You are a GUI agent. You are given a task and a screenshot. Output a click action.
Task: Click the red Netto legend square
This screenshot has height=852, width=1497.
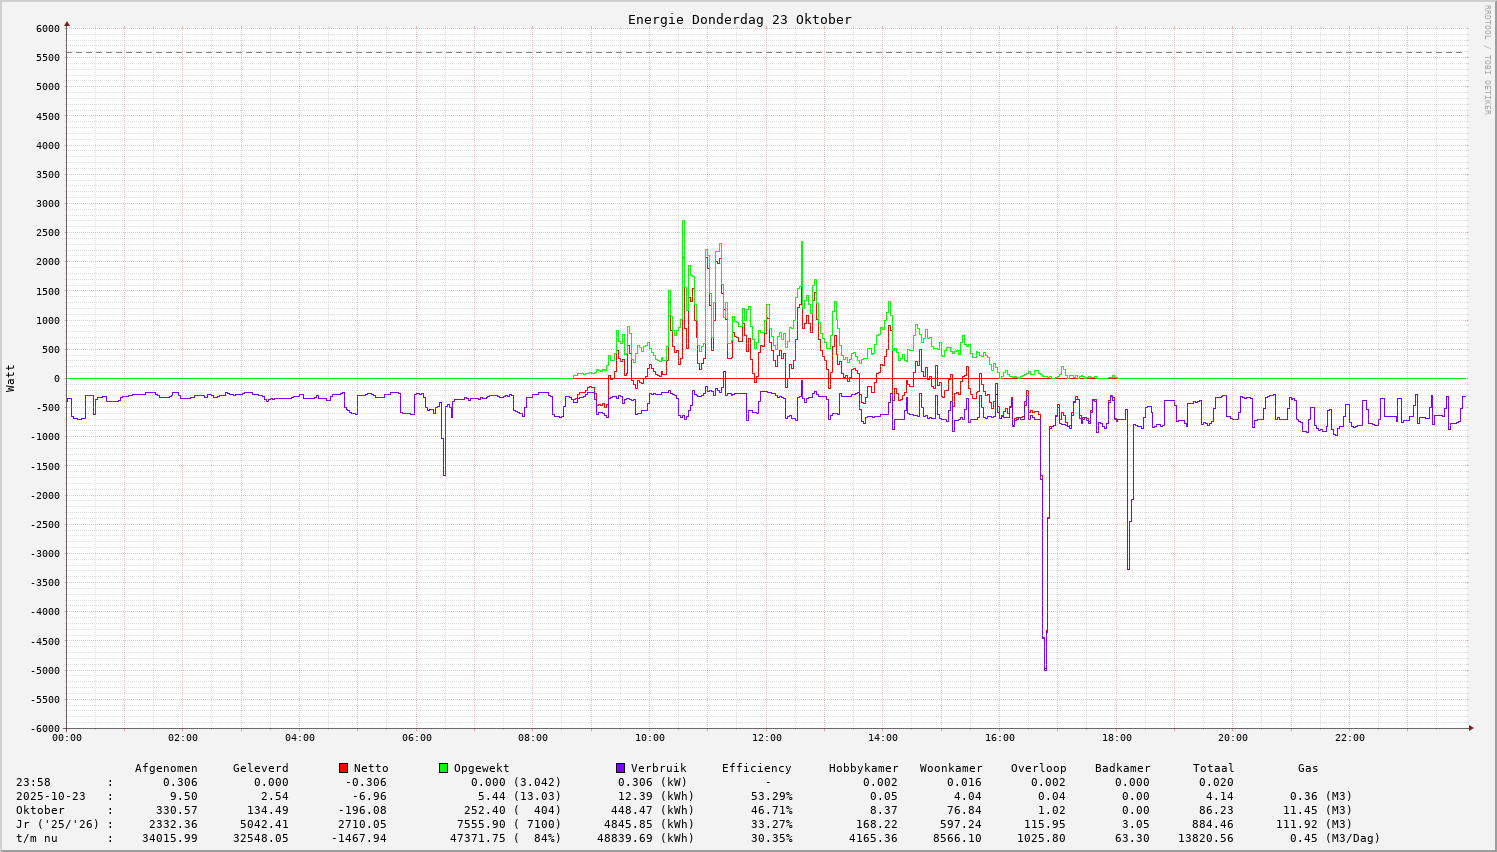(x=343, y=768)
